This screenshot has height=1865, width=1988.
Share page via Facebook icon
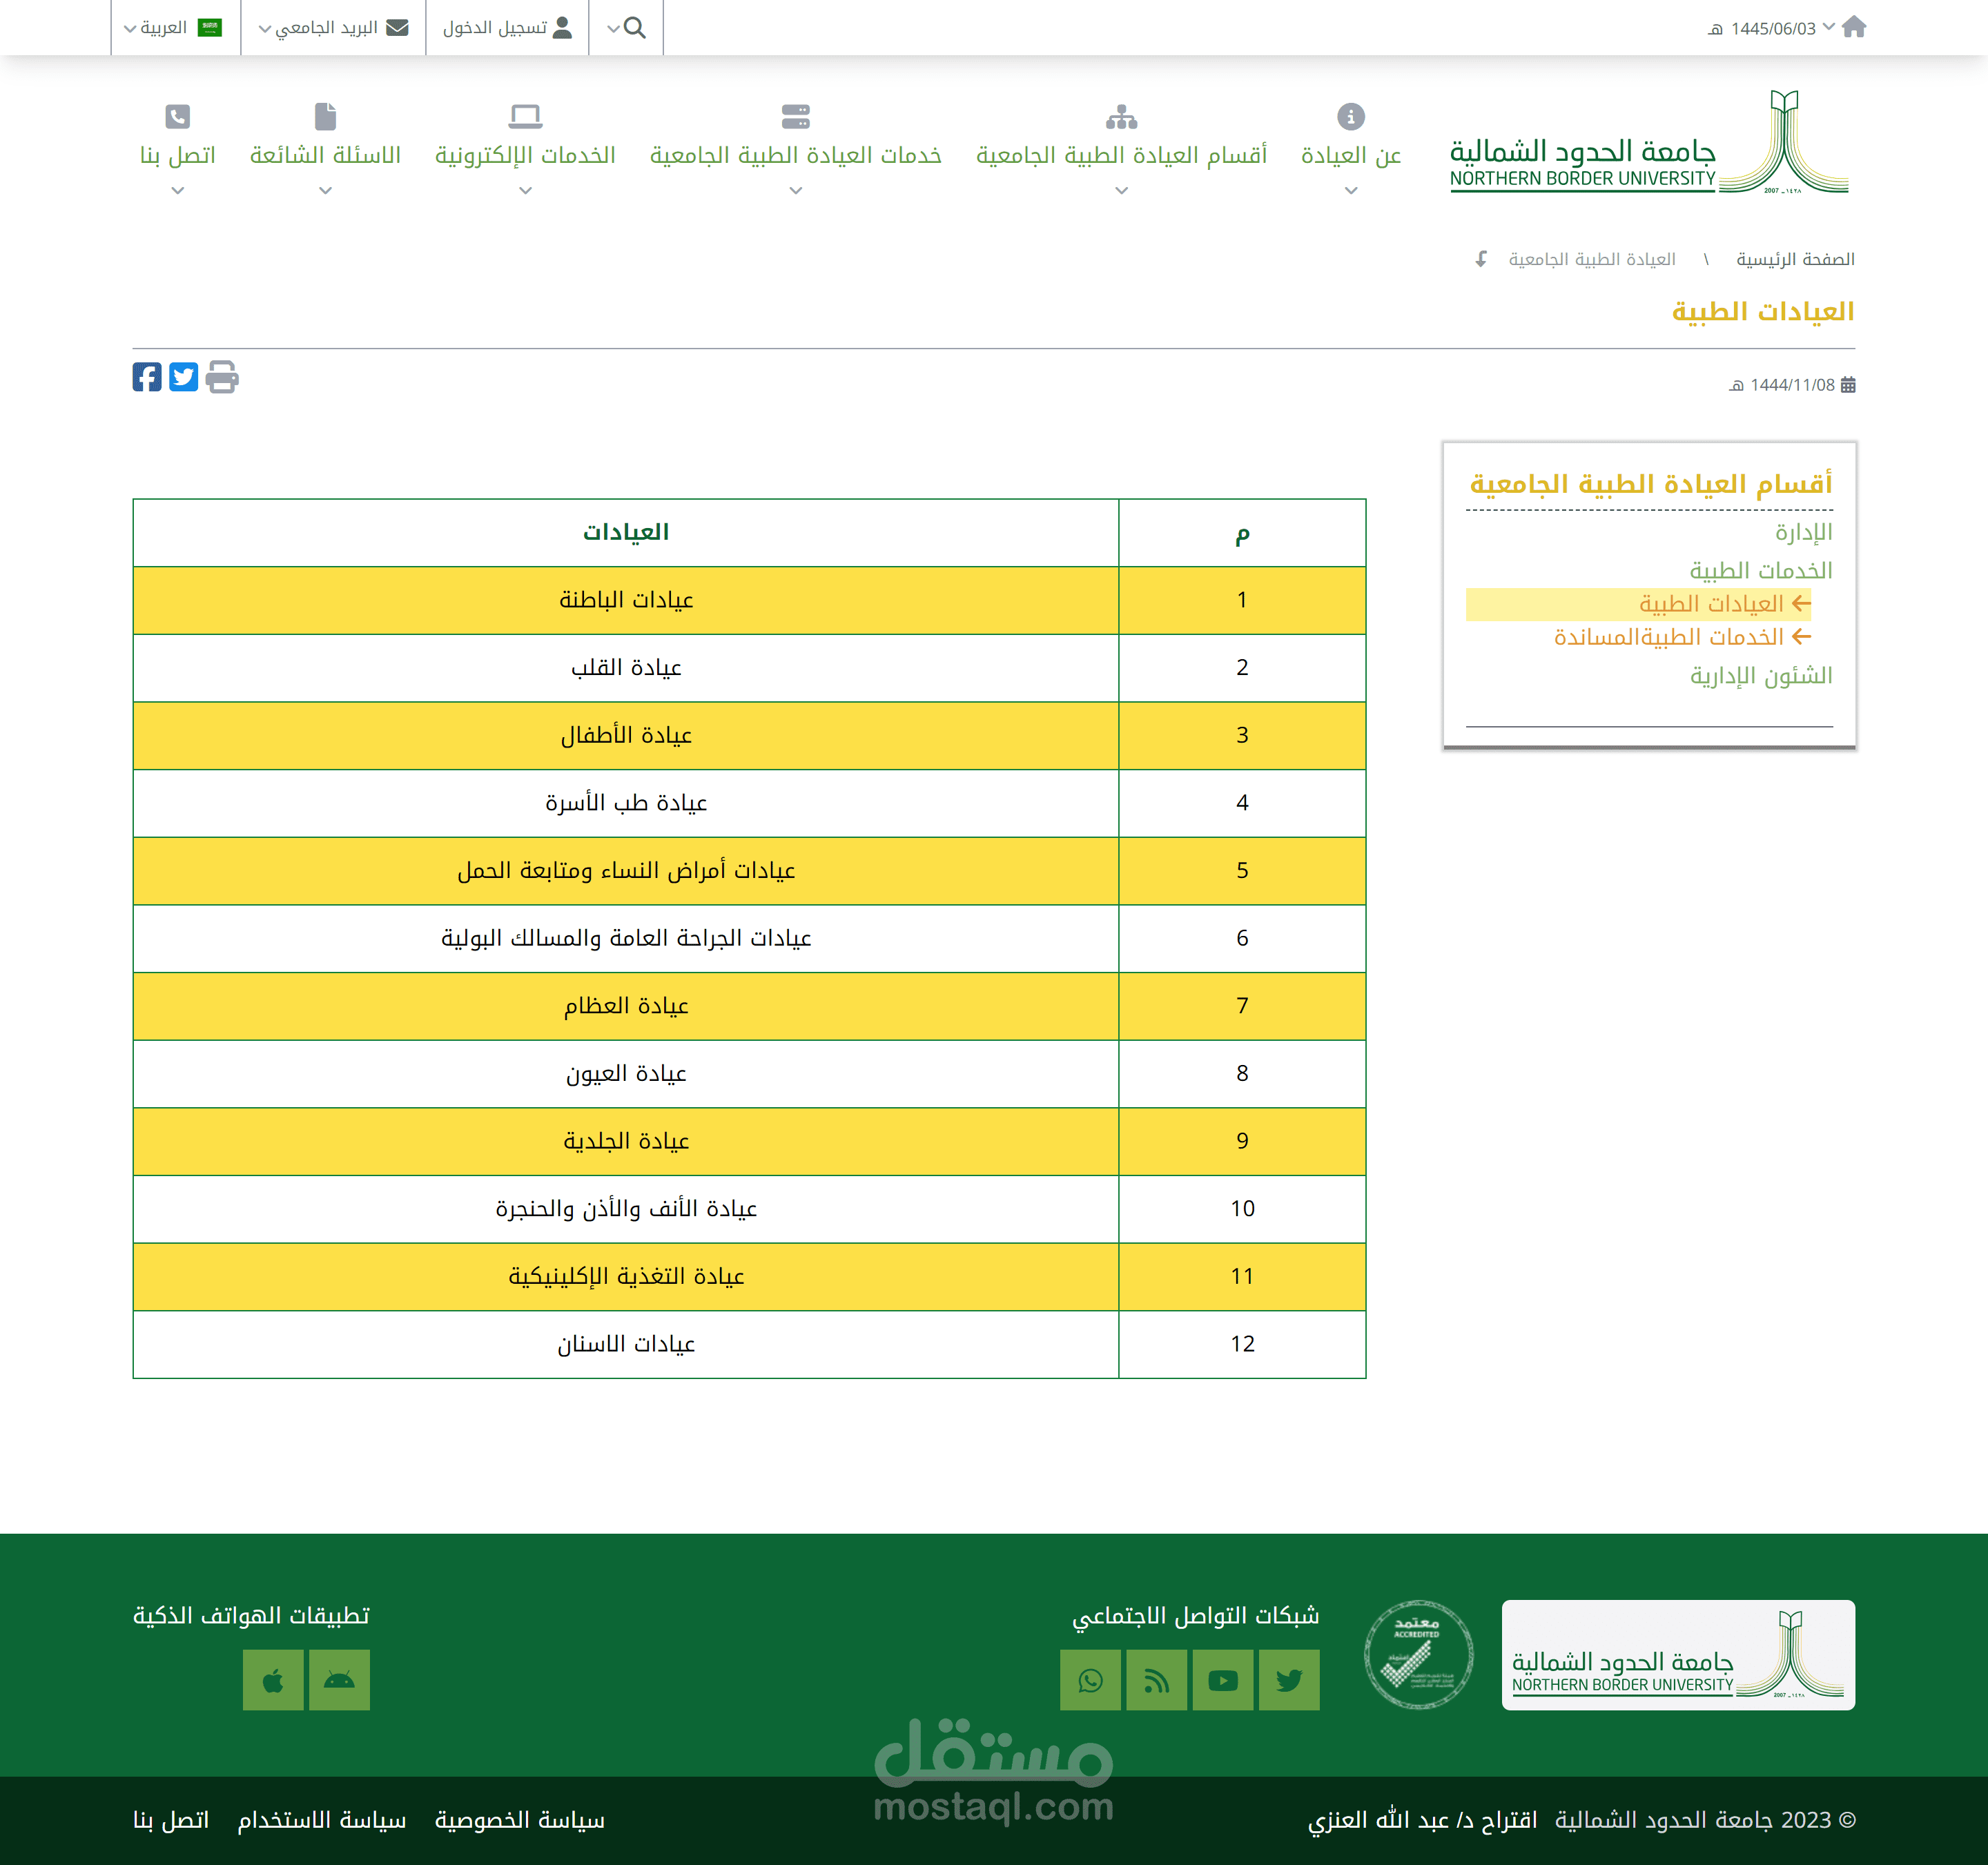147,377
